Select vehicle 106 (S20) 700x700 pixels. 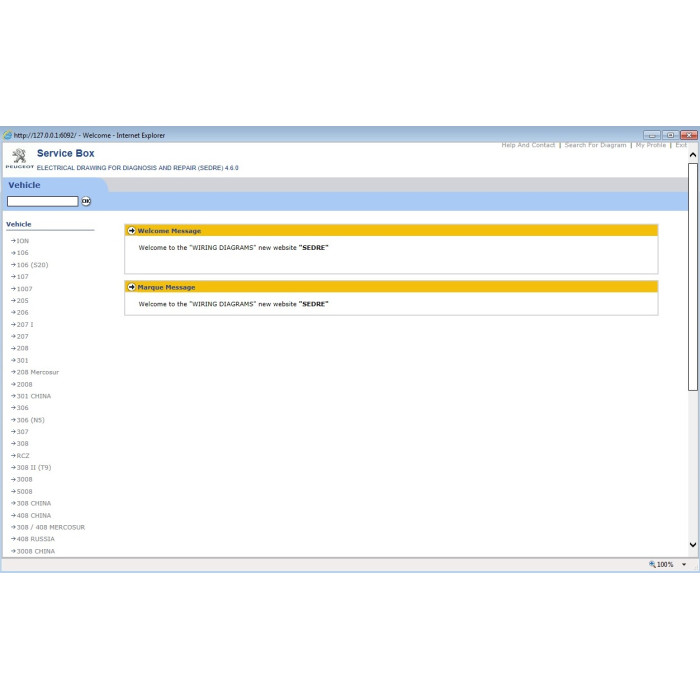click(32, 265)
